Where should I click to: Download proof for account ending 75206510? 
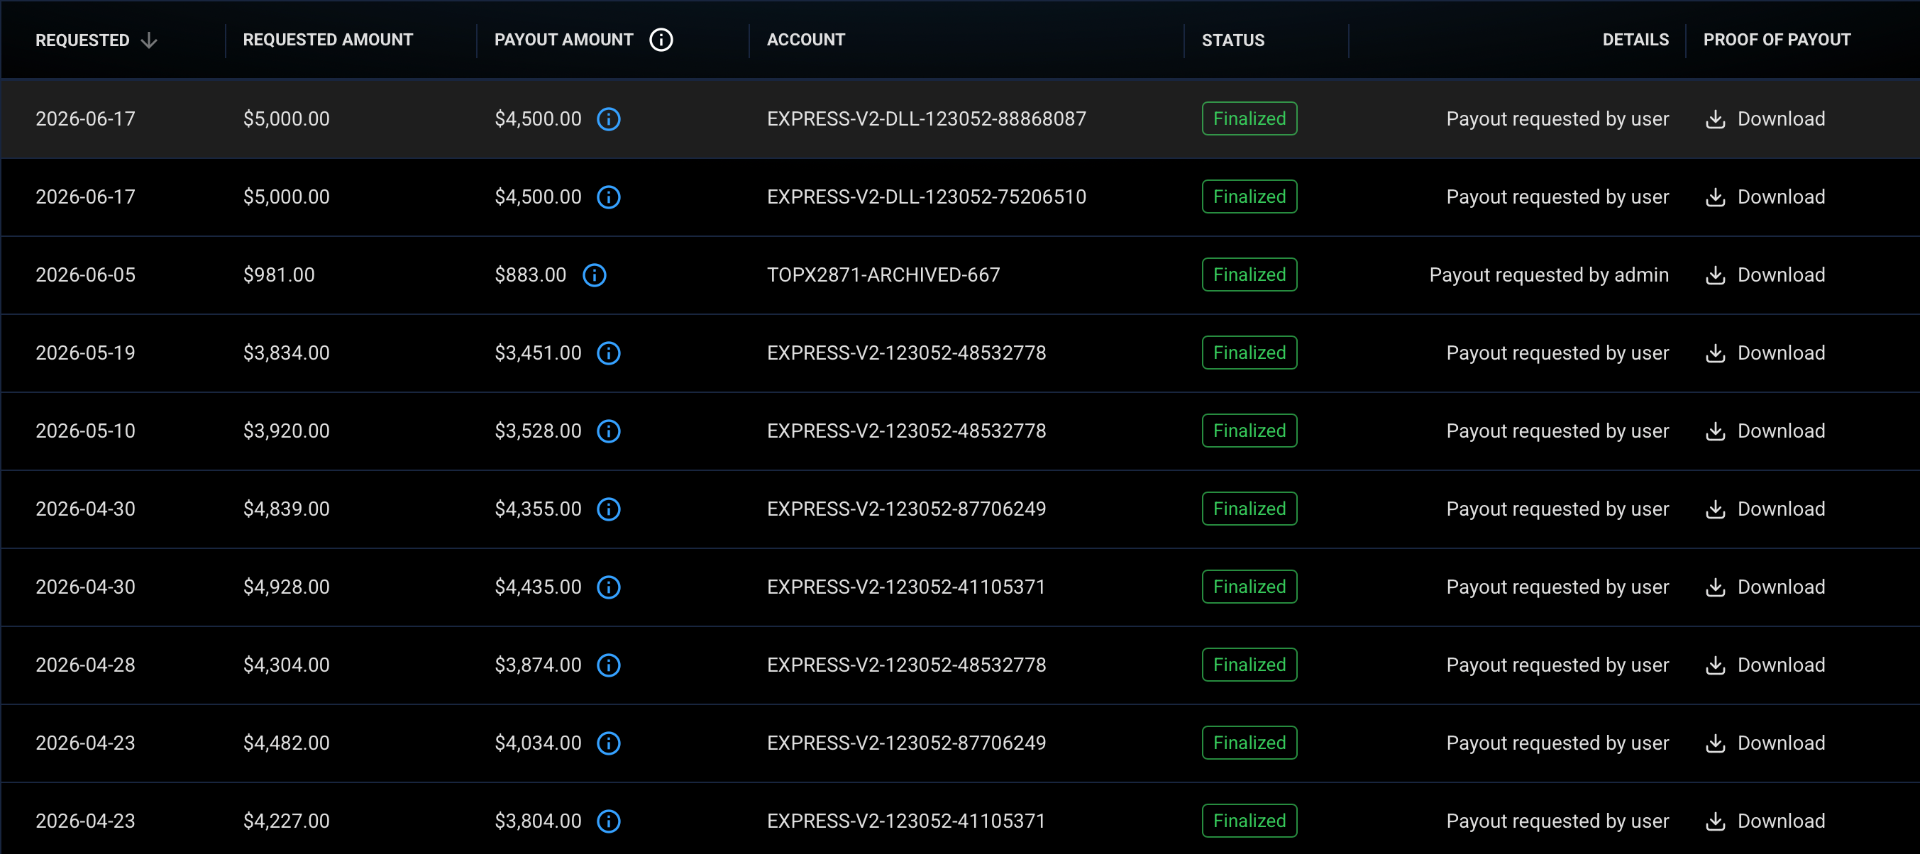pyautogui.click(x=1765, y=197)
